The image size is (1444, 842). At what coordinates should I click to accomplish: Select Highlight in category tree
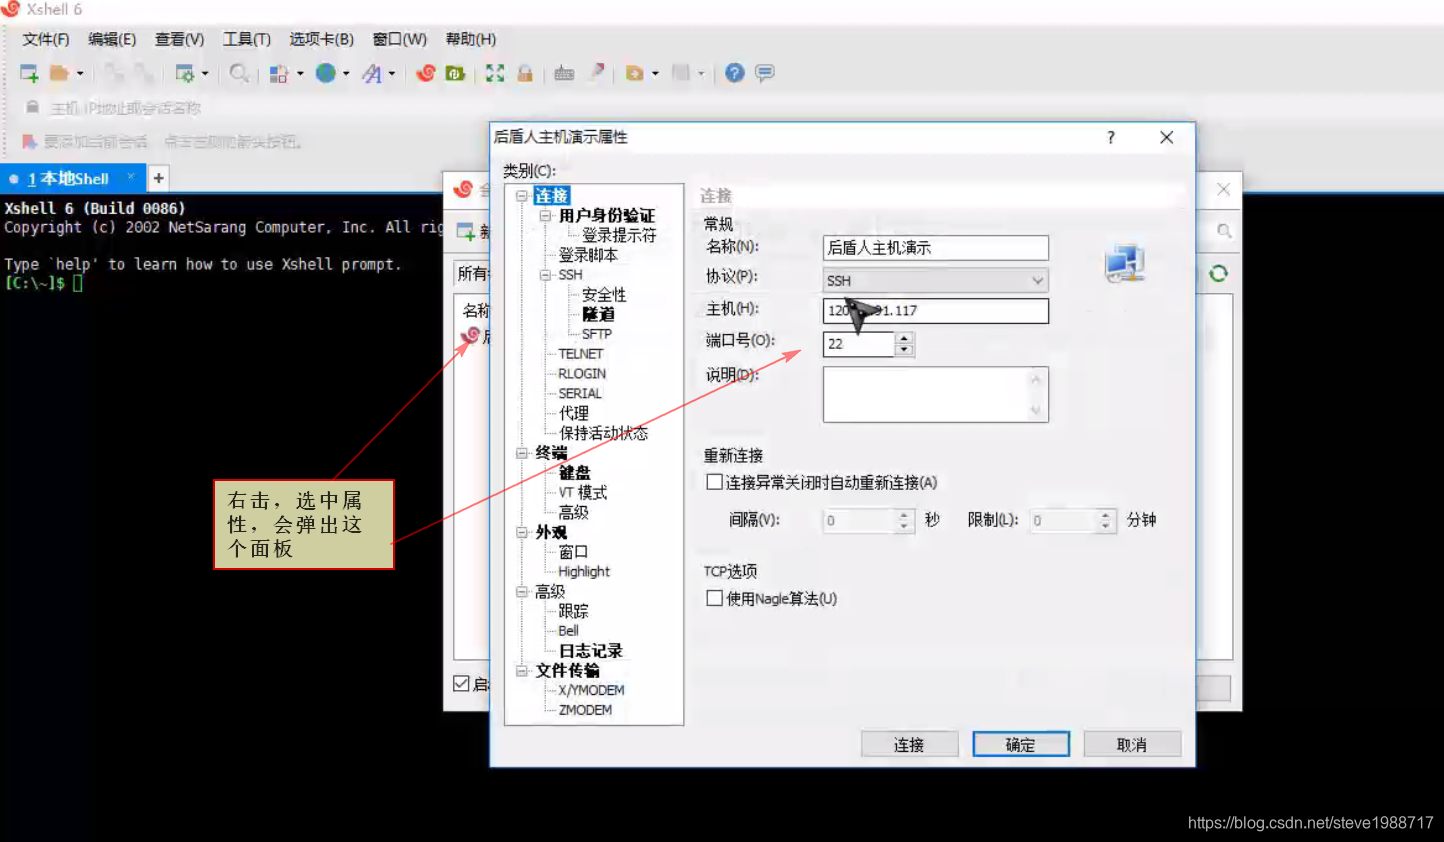584,572
